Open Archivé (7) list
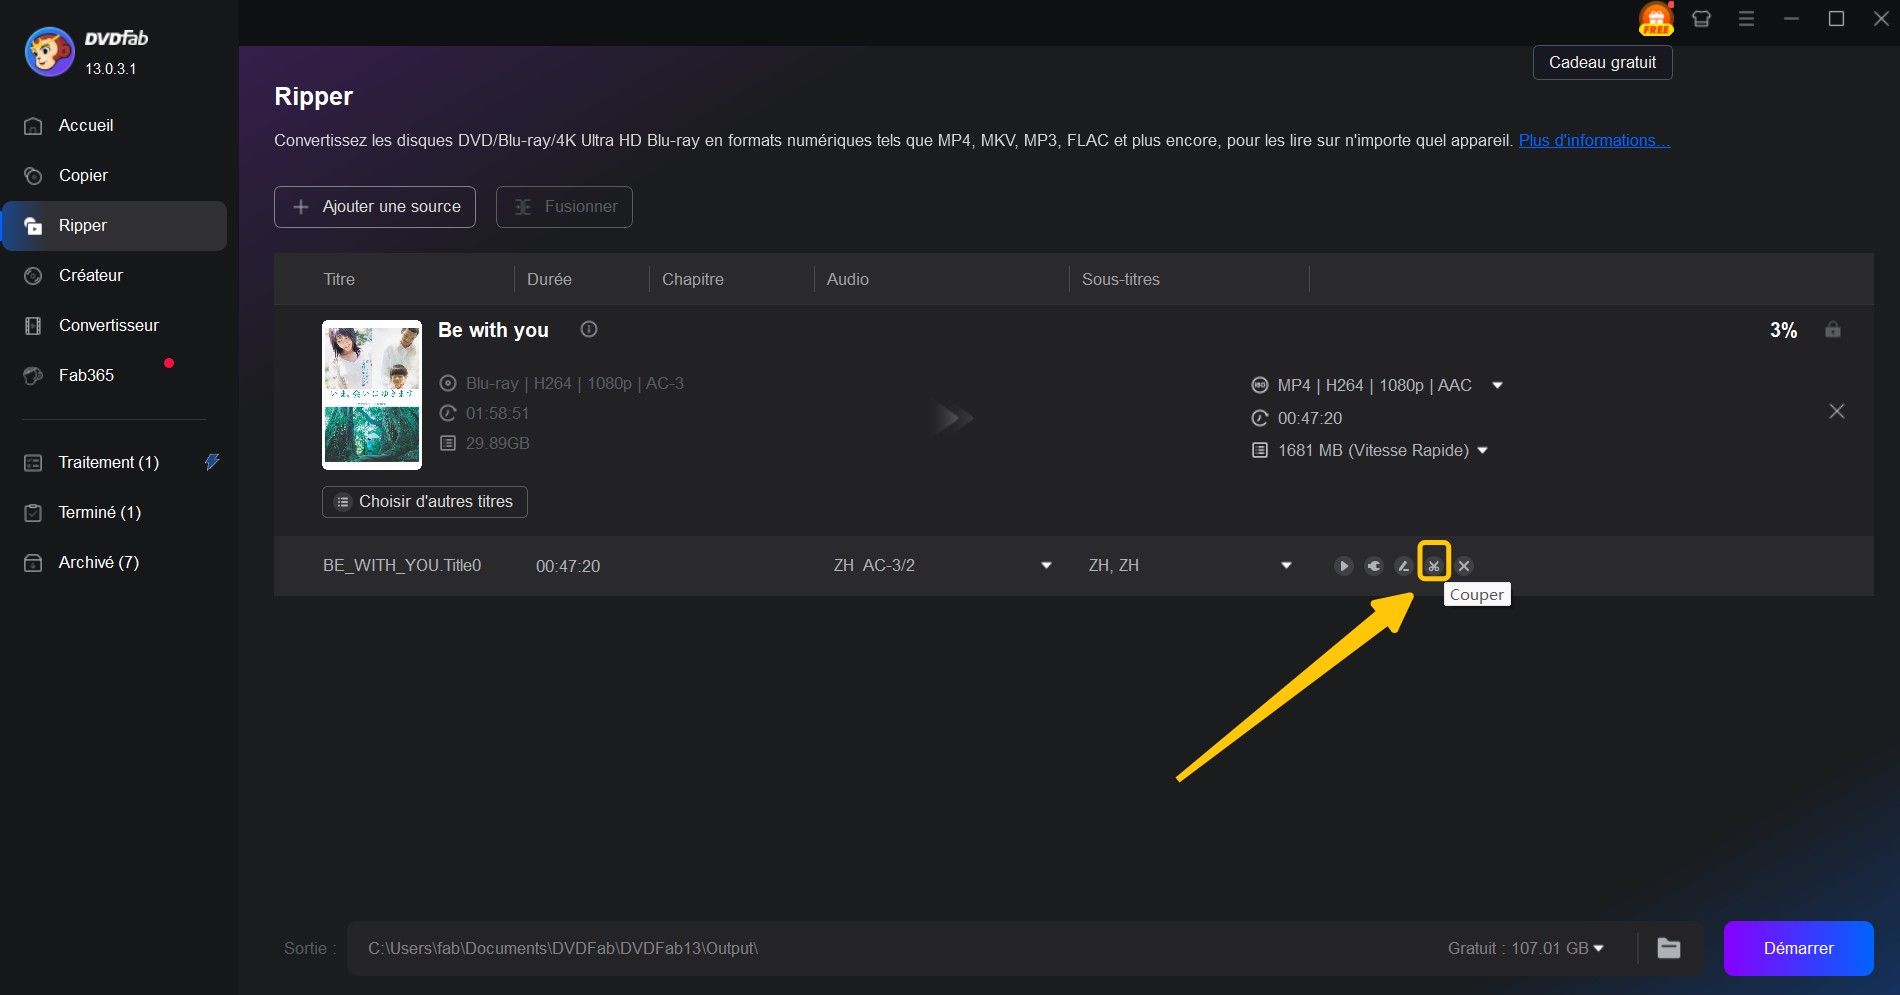The height and width of the screenshot is (995, 1900). [x=115, y=563]
